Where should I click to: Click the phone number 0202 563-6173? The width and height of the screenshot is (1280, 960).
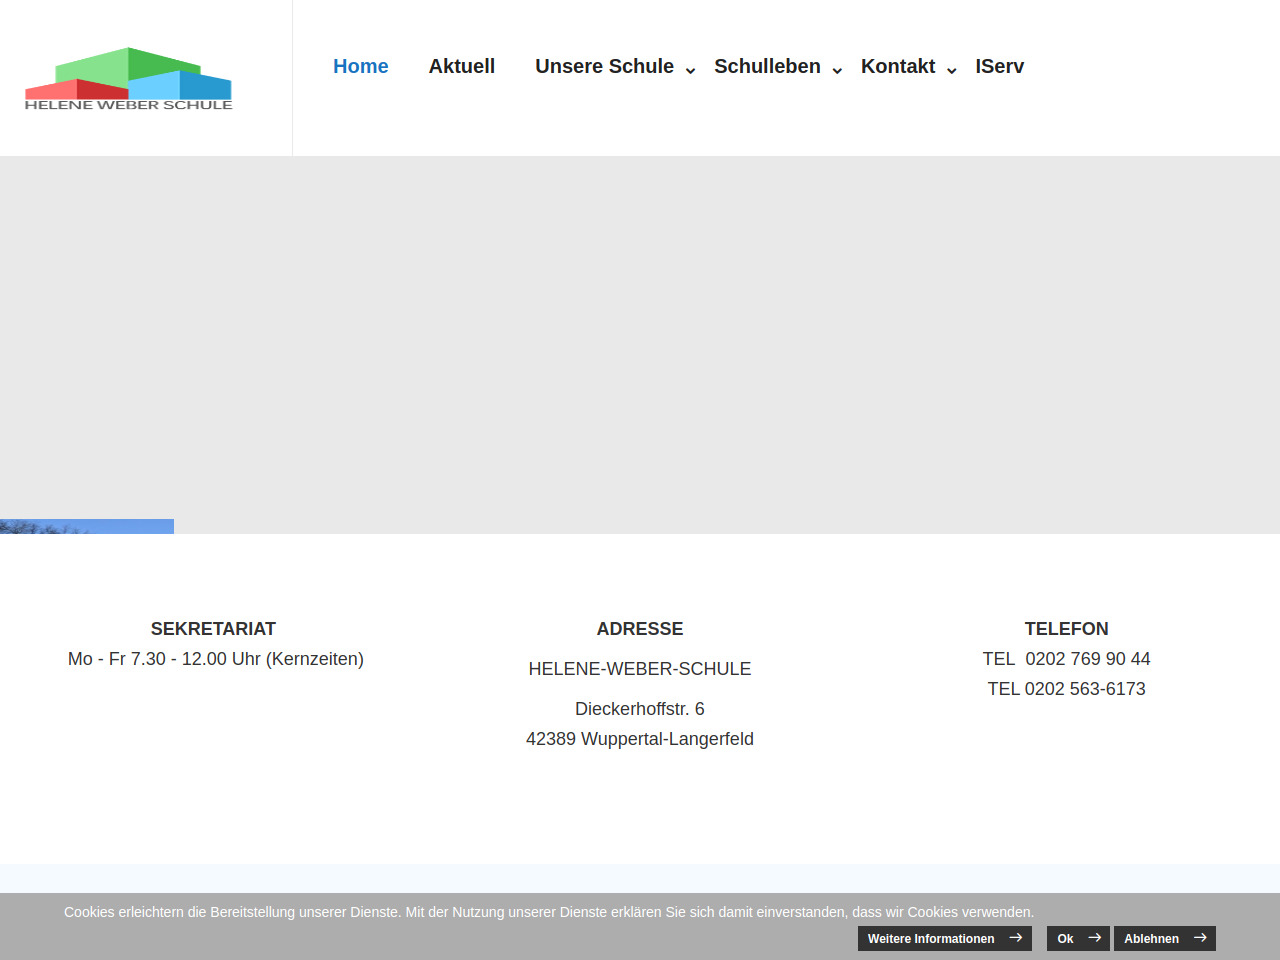pyautogui.click(x=1084, y=689)
